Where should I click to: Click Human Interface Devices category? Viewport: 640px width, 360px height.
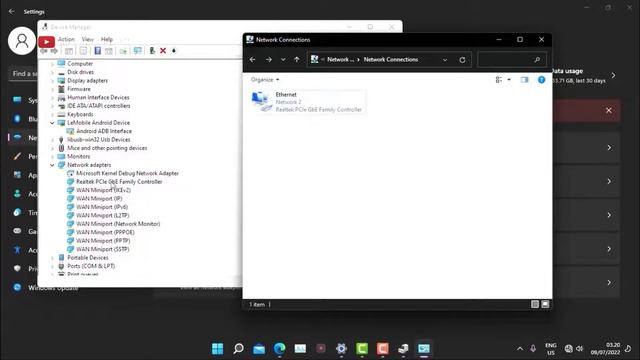(98, 98)
